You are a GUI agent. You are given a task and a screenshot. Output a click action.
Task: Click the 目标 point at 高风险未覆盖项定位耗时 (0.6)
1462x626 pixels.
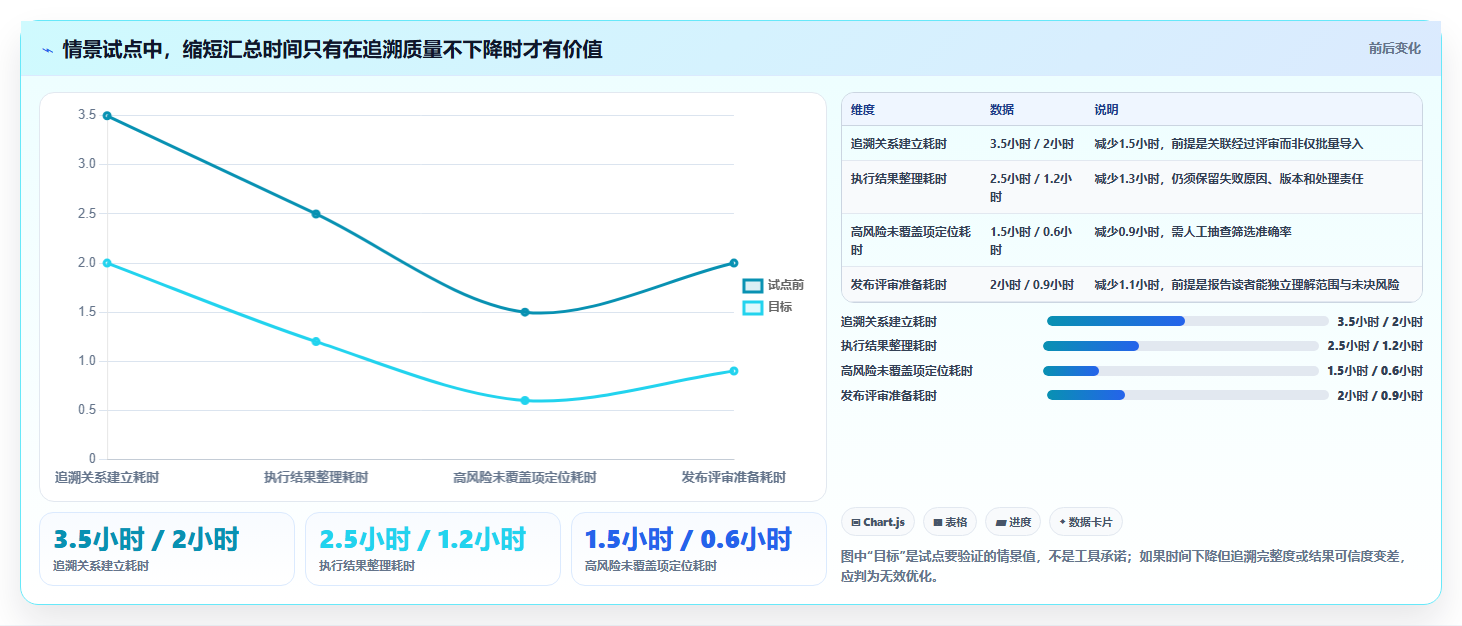click(x=525, y=400)
